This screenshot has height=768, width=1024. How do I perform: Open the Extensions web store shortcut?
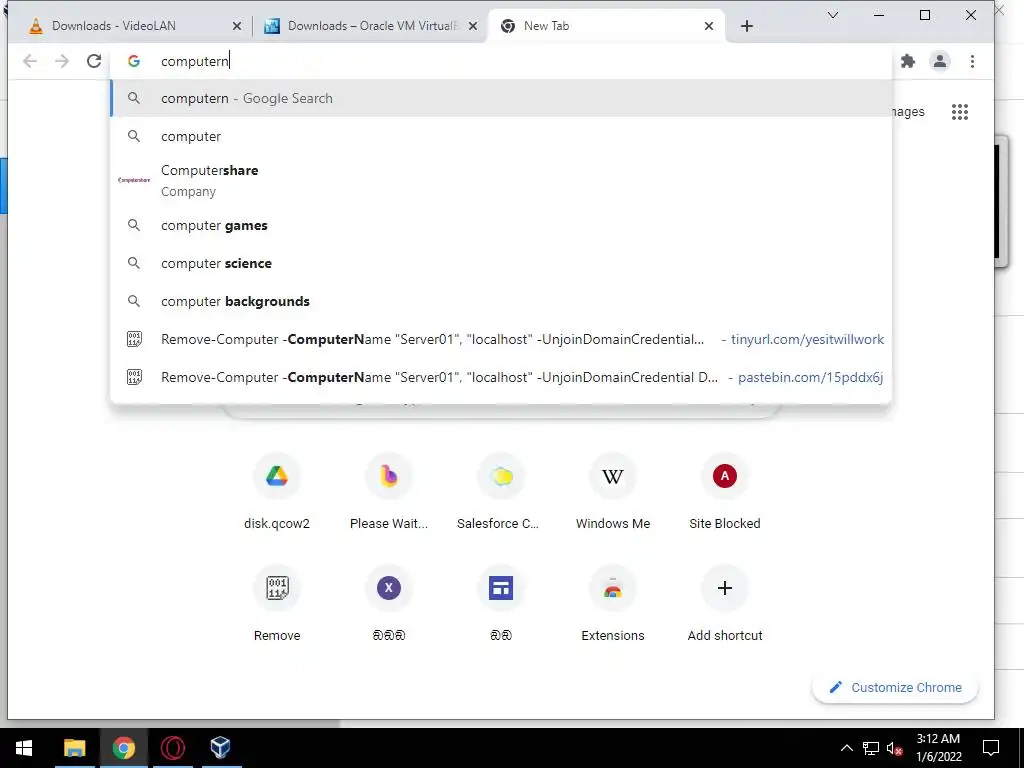point(613,603)
